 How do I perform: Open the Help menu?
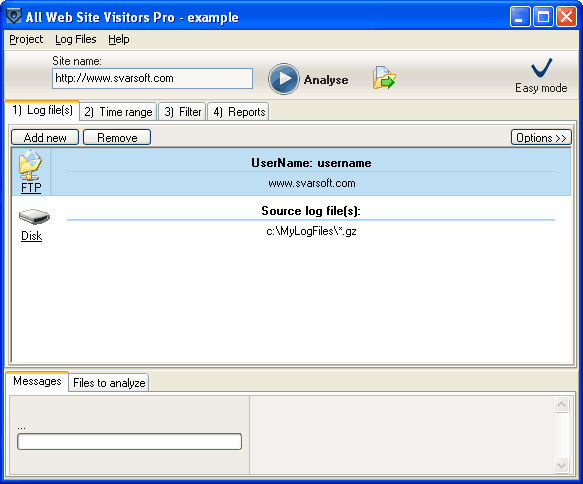point(119,39)
